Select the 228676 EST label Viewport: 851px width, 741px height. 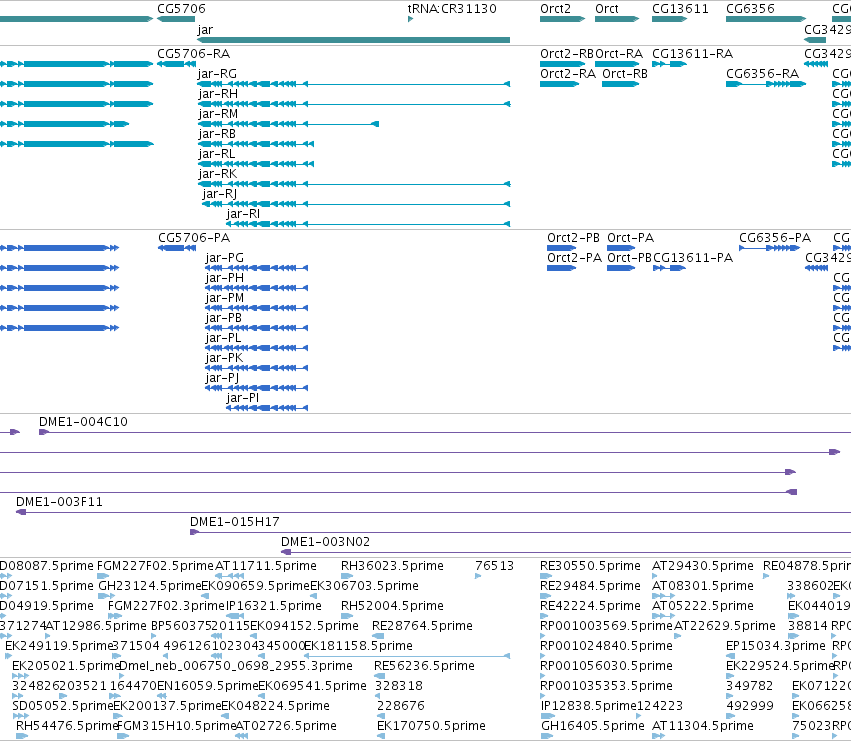[x=401, y=706]
